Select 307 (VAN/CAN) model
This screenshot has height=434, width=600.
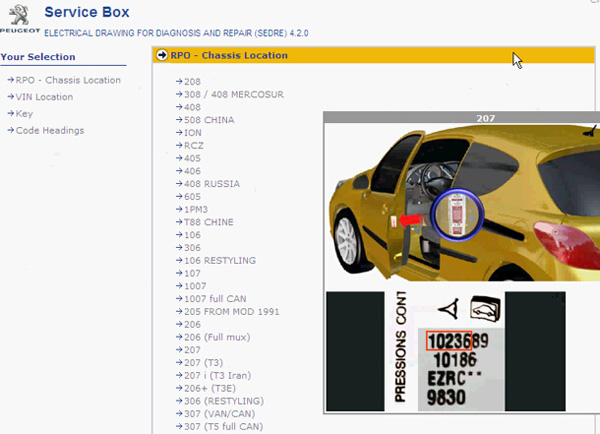(x=219, y=414)
